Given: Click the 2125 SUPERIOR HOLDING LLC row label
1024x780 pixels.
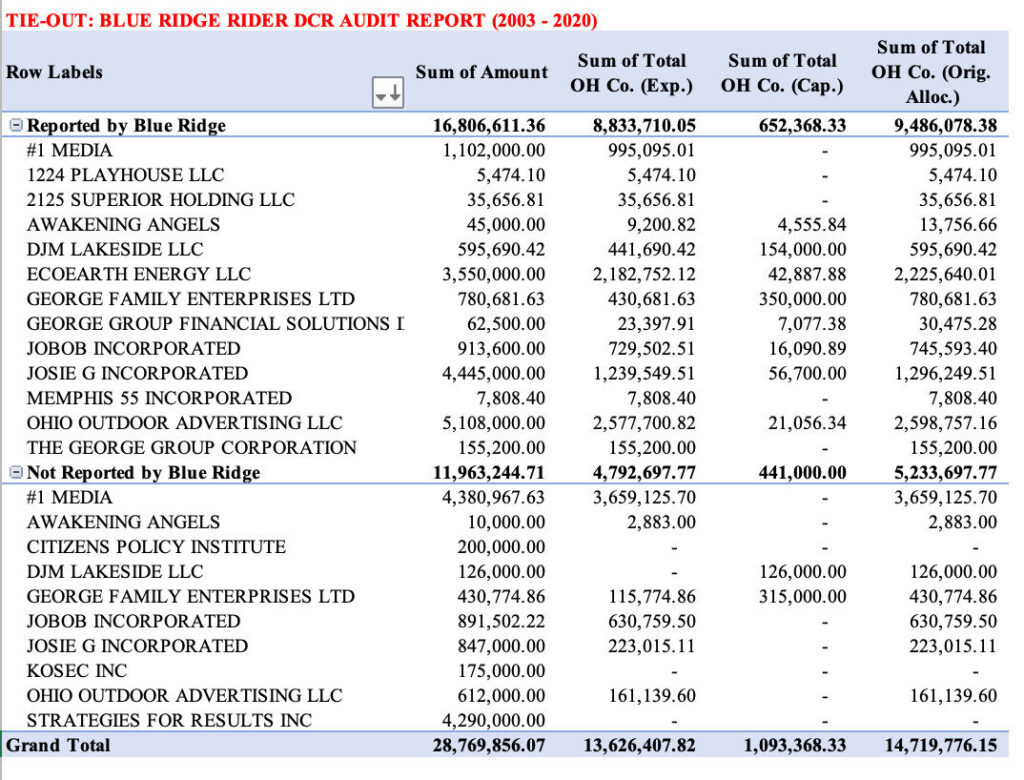Looking at the screenshot, I should click(x=160, y=200).
